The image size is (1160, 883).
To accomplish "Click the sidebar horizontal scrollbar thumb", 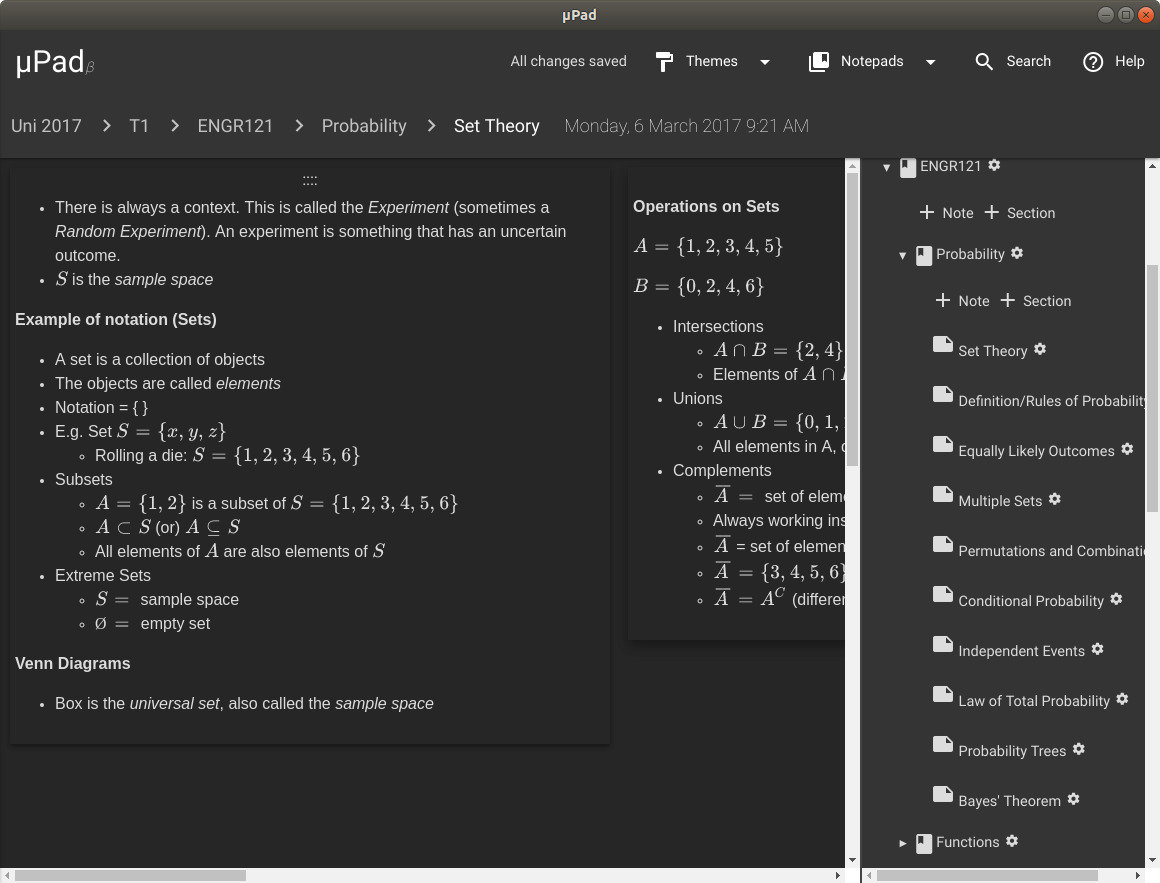I will click(988, 876).
